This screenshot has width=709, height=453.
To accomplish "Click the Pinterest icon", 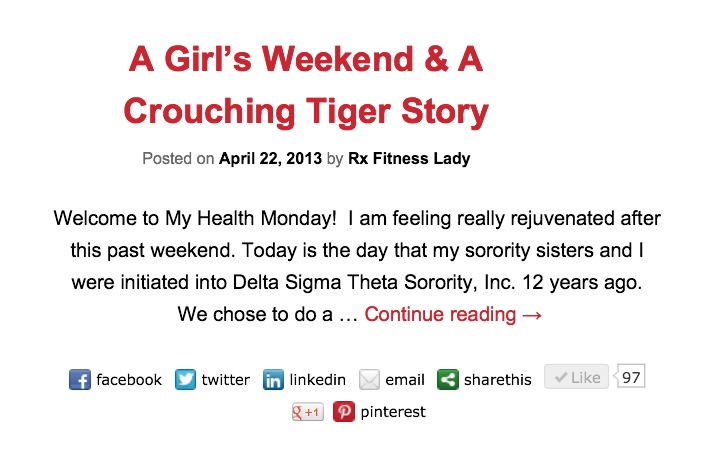I will coord(344,411).
